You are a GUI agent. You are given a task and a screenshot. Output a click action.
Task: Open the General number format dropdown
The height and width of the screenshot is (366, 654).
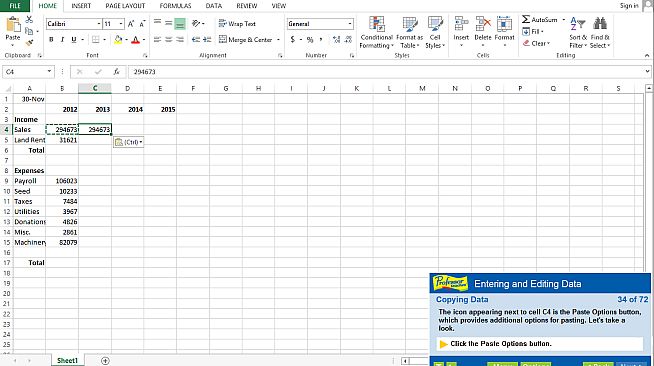(x=350, y=24)
